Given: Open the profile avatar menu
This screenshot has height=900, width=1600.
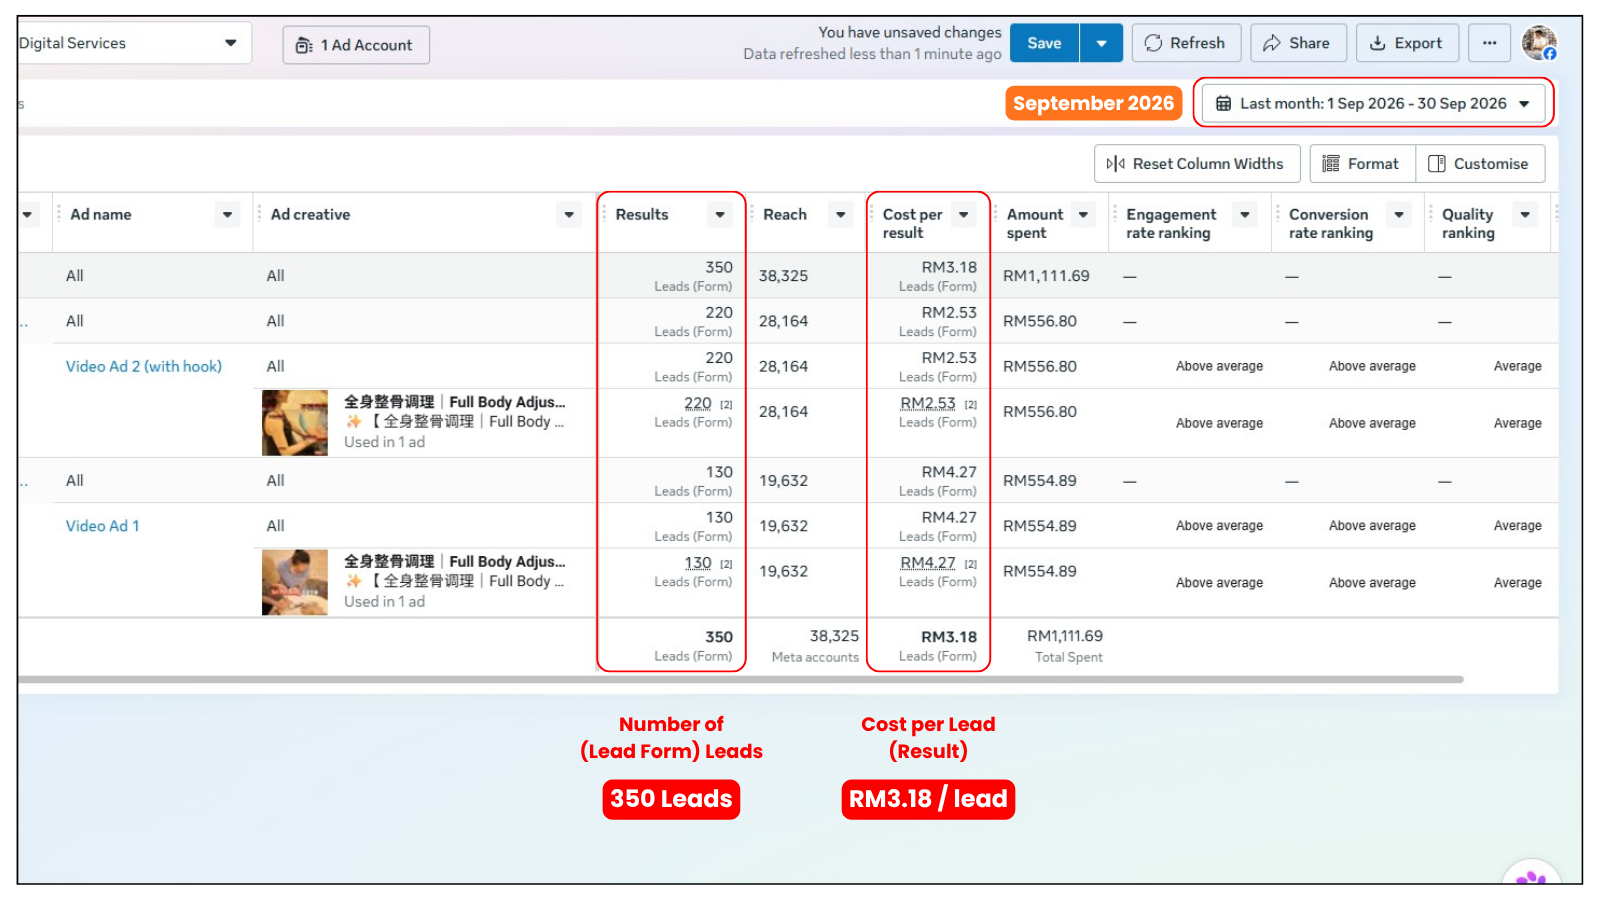Looking at the screenshot, I should point(1539,43).
